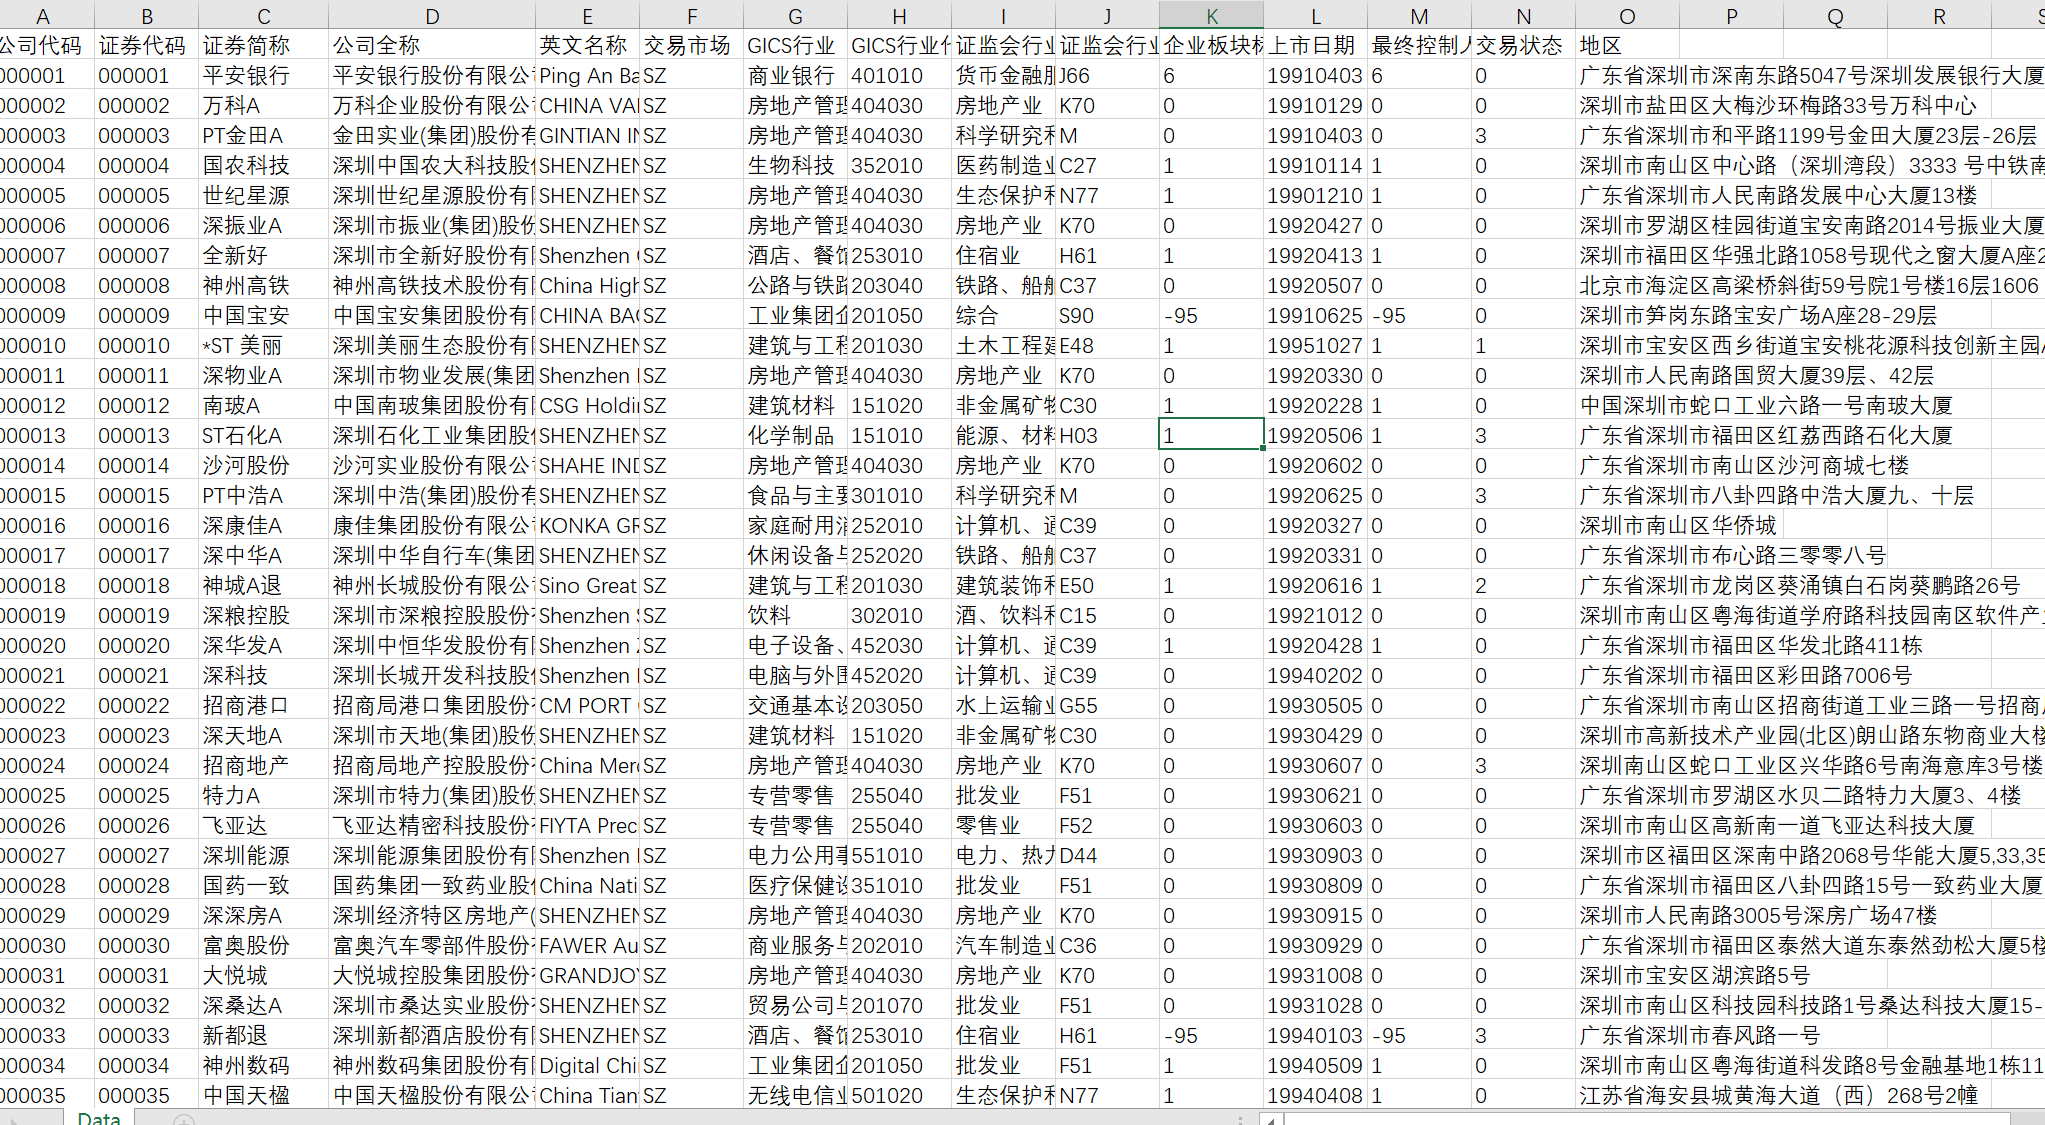Select cell showing listing date 19910625
The image size is (2045, 1125).
[1314, 315]
